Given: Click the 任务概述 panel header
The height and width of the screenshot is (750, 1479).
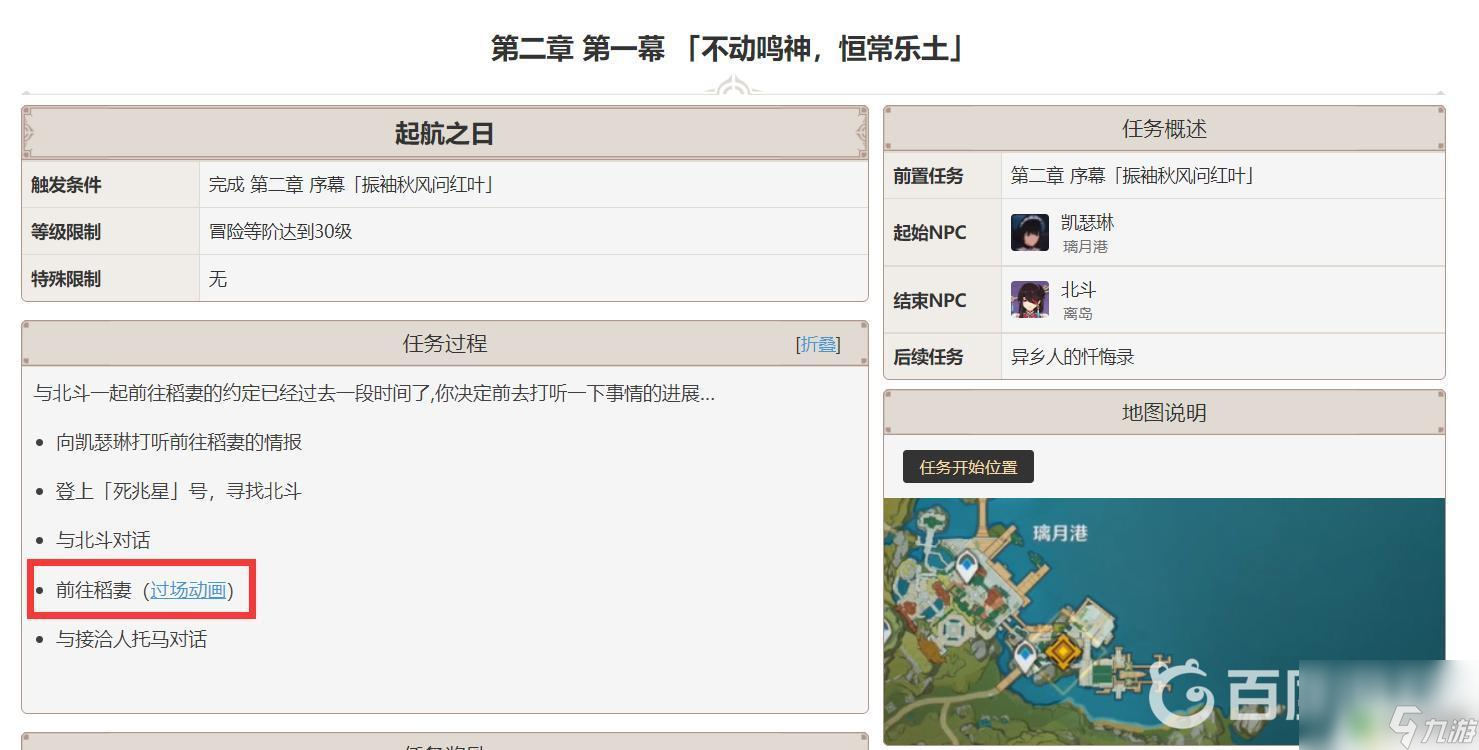Looking at the screenshot, I should pos(1164,129).
